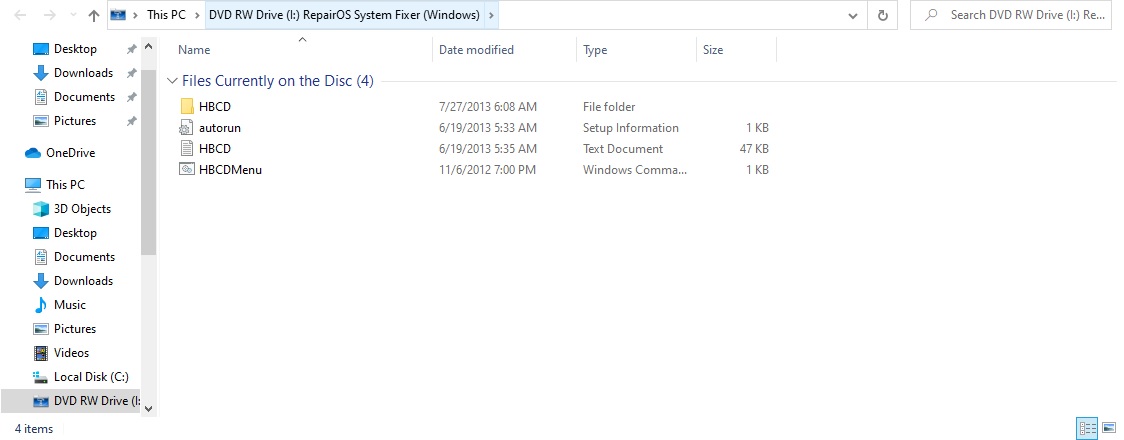Click the Refresh button in address bar
Viewport: 1124px width, 440px height.
[x=882, y=16]
